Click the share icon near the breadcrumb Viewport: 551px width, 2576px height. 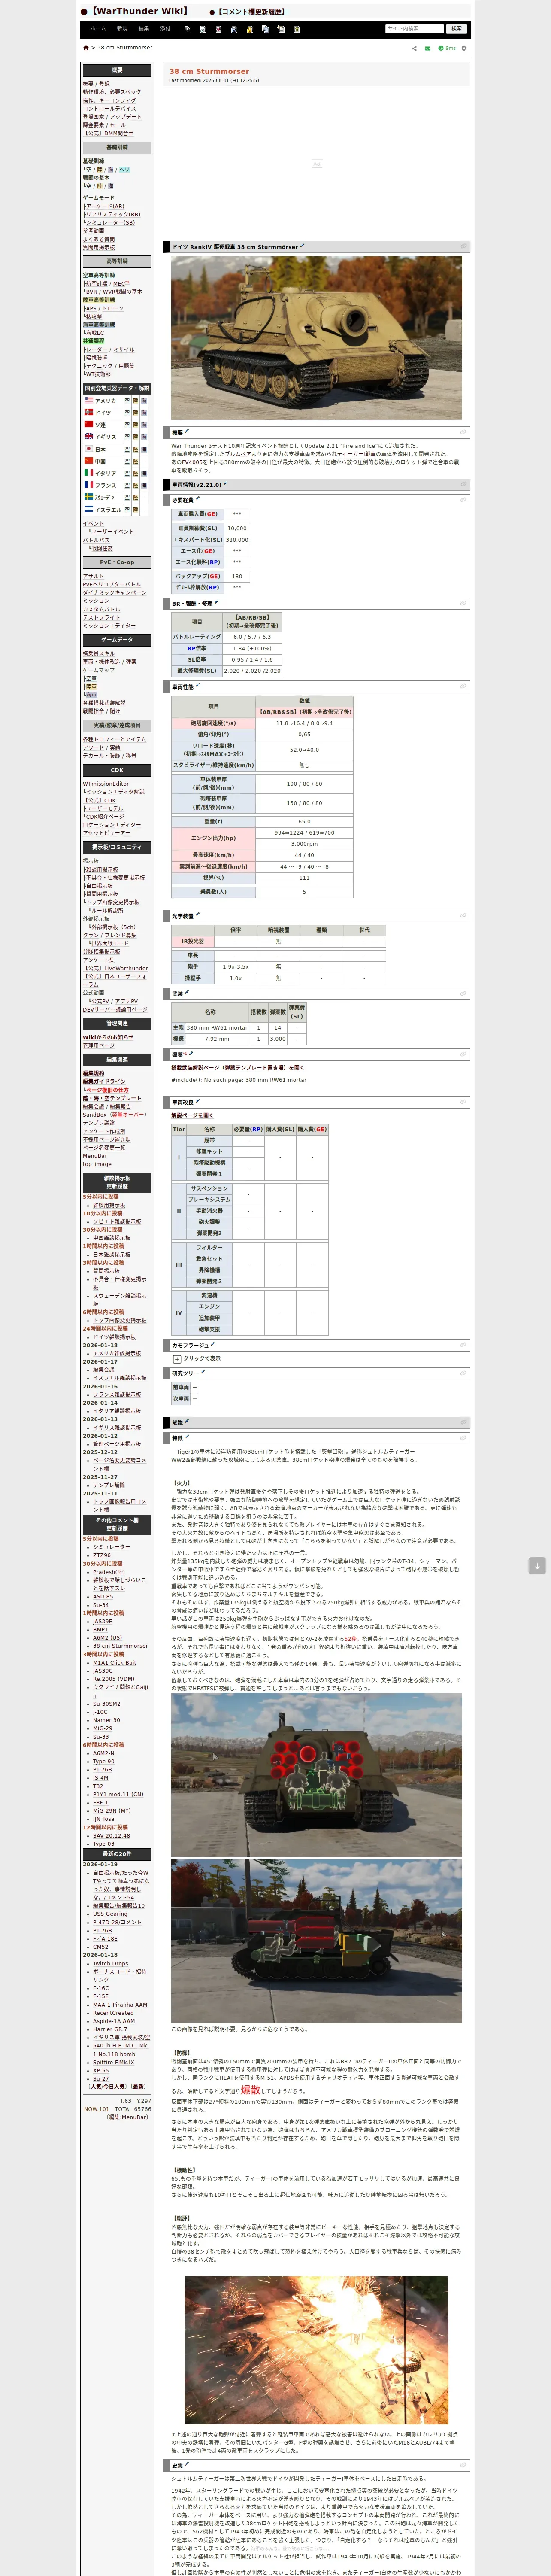[414, 48]
